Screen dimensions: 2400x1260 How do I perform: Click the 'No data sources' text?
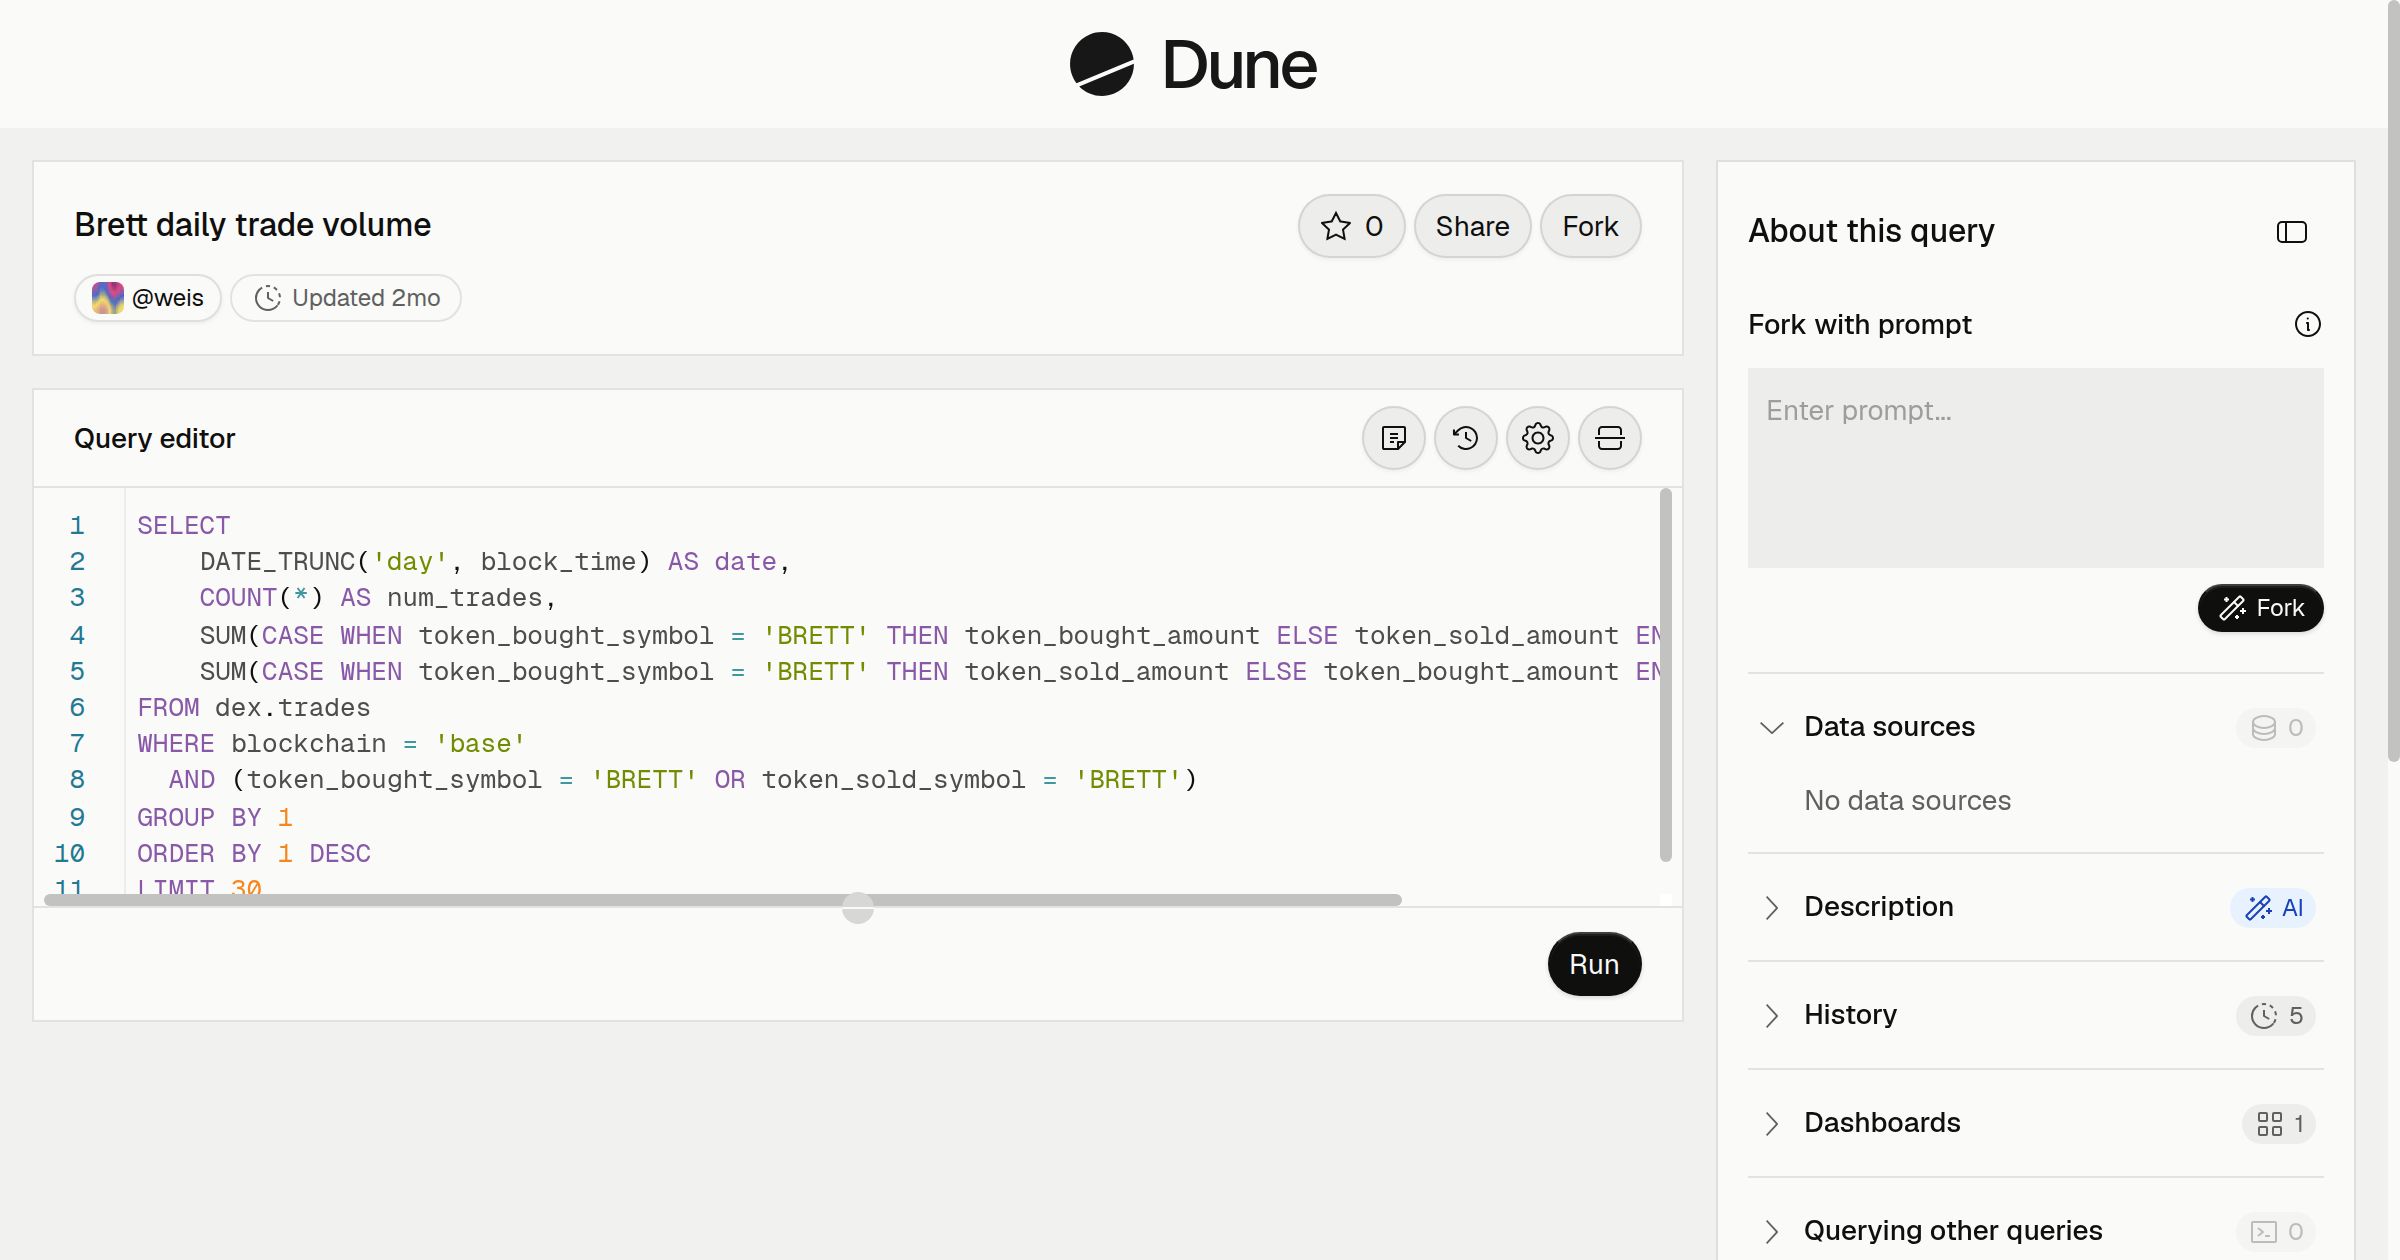pos(1907,800)
